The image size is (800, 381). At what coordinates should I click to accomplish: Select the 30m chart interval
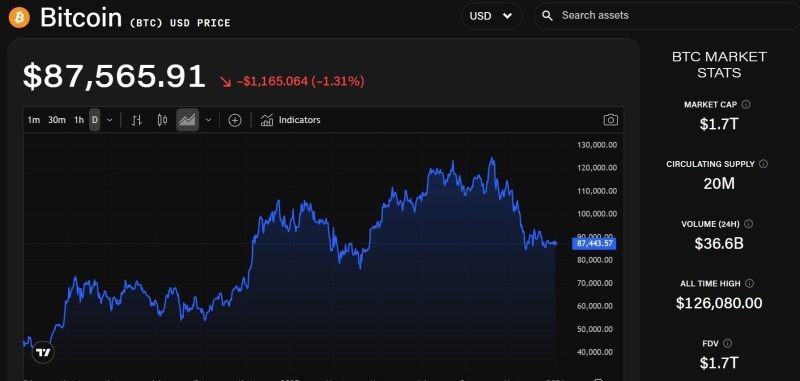(57, 120)
